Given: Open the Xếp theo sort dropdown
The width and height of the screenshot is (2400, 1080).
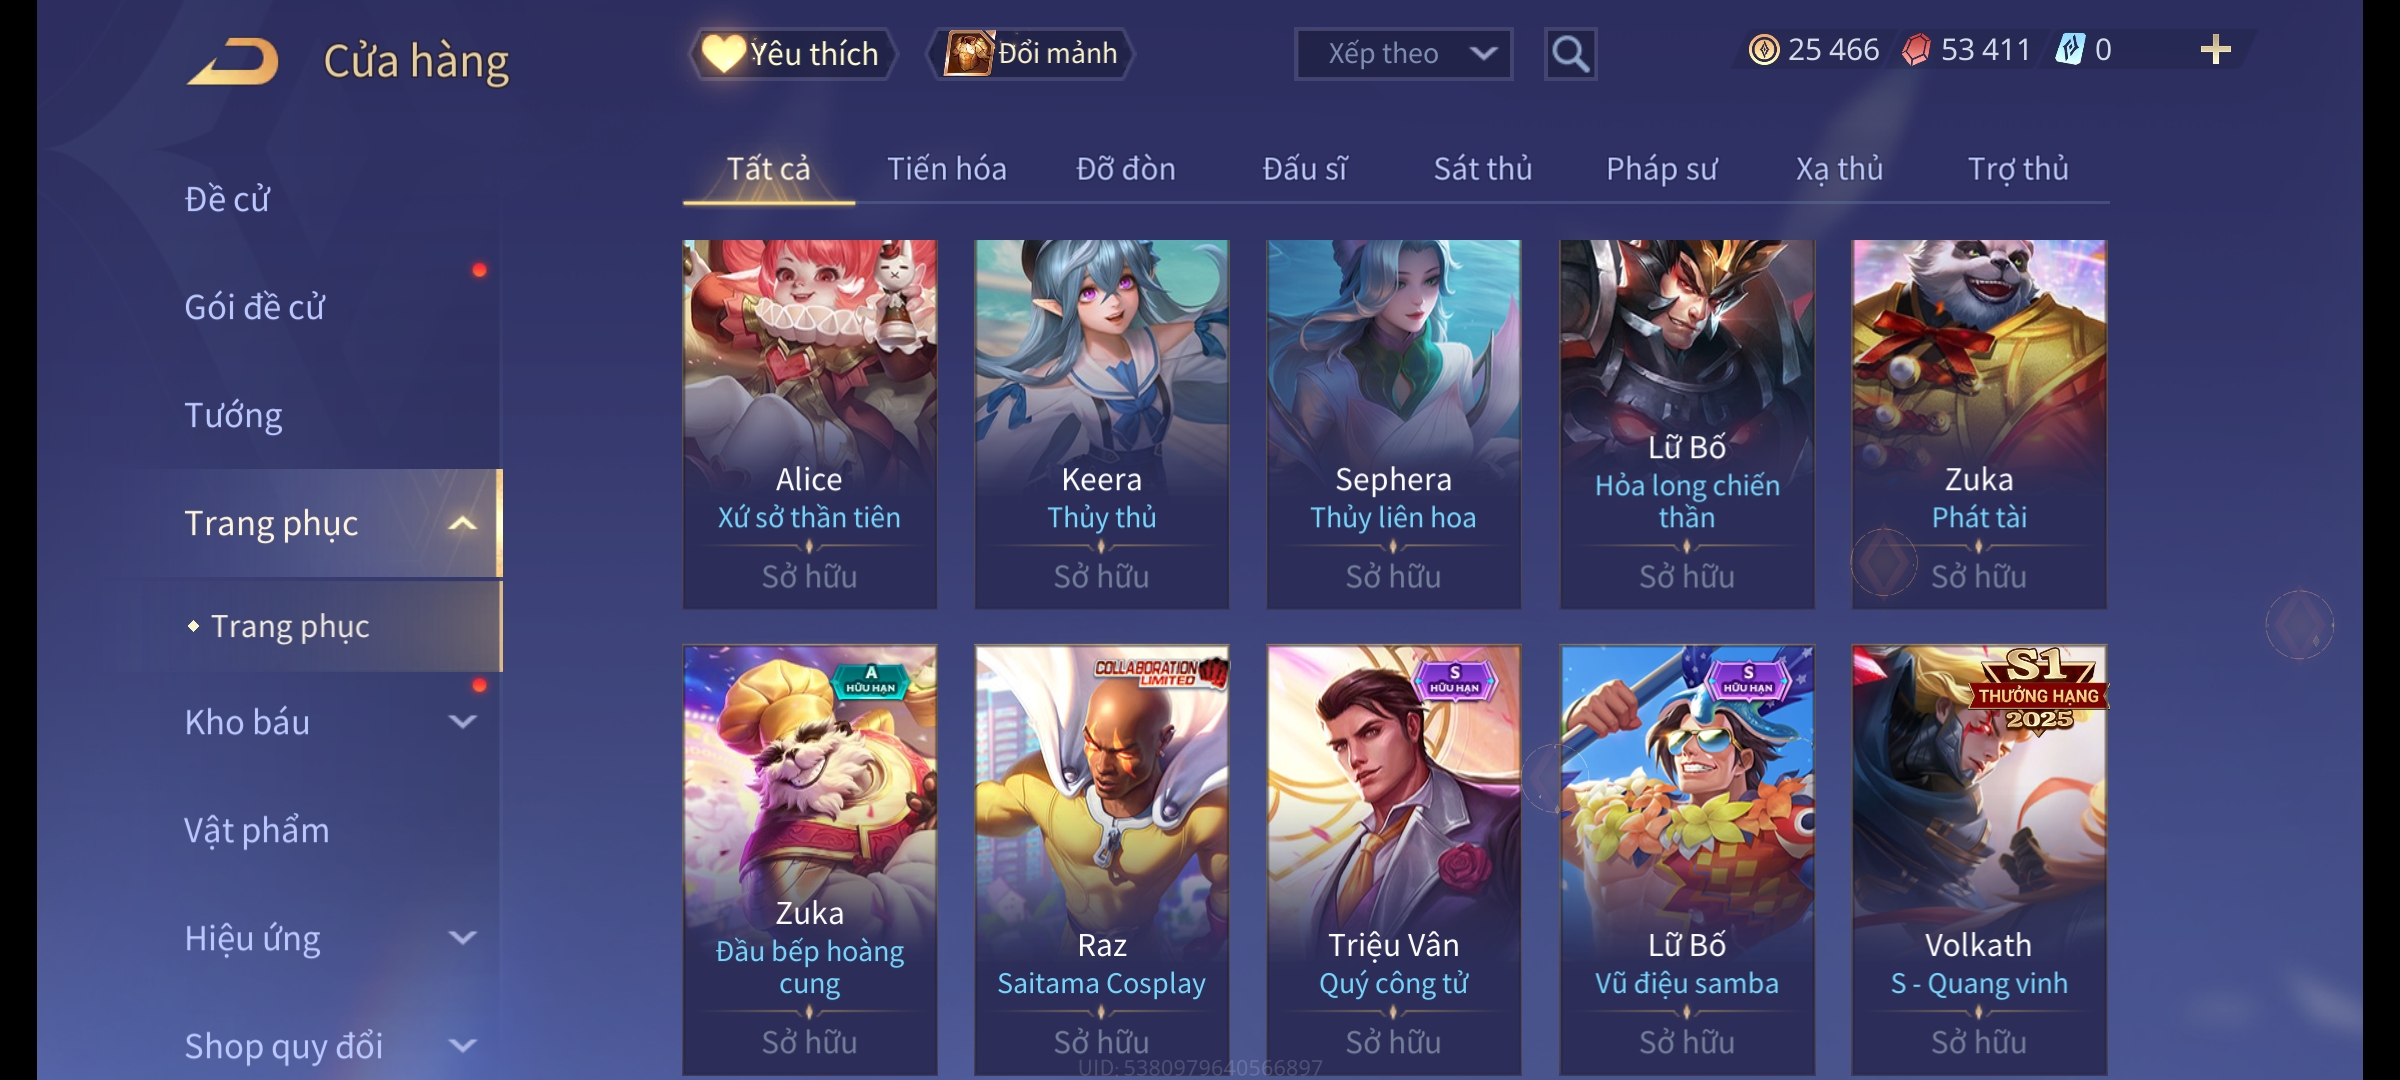Looking at the screenshot, I should pyautogui.click(x=1404, y=54).
